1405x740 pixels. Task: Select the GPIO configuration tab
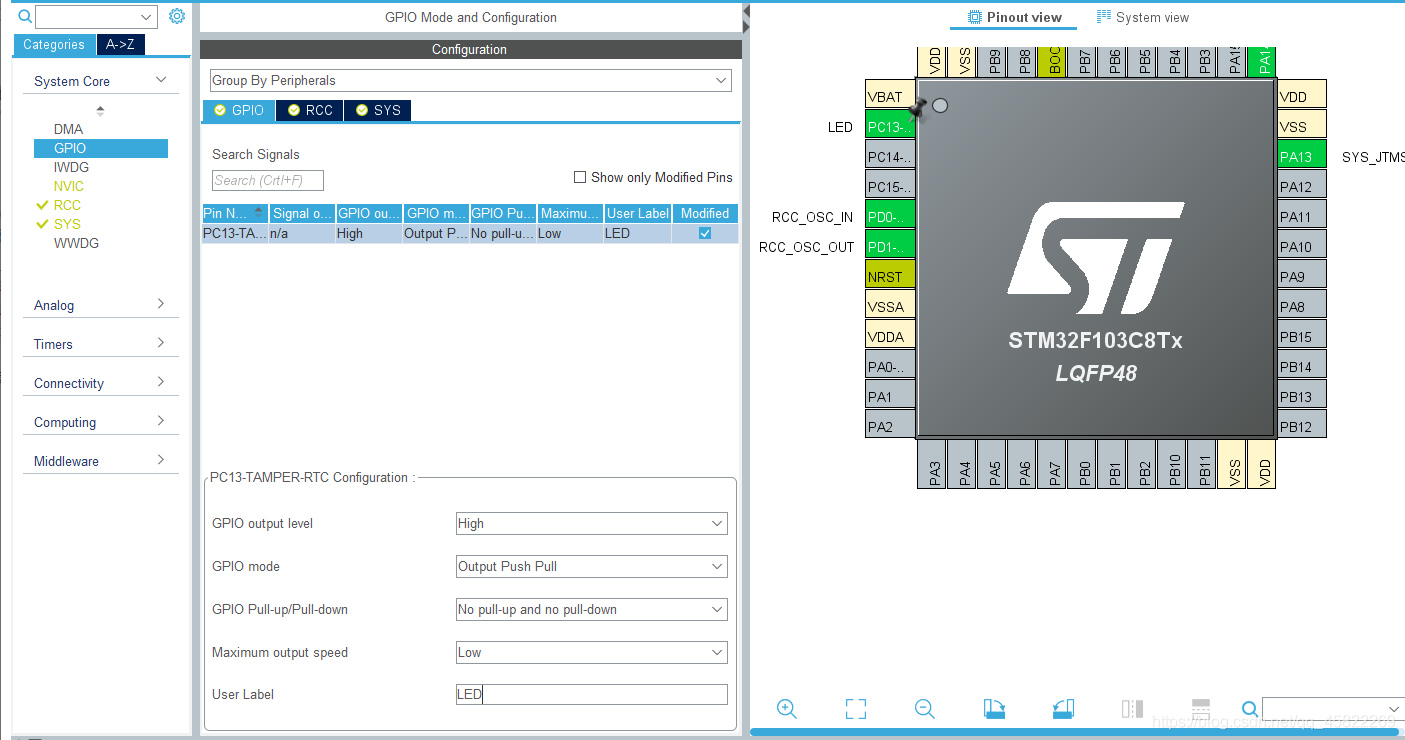pos(239,110)
